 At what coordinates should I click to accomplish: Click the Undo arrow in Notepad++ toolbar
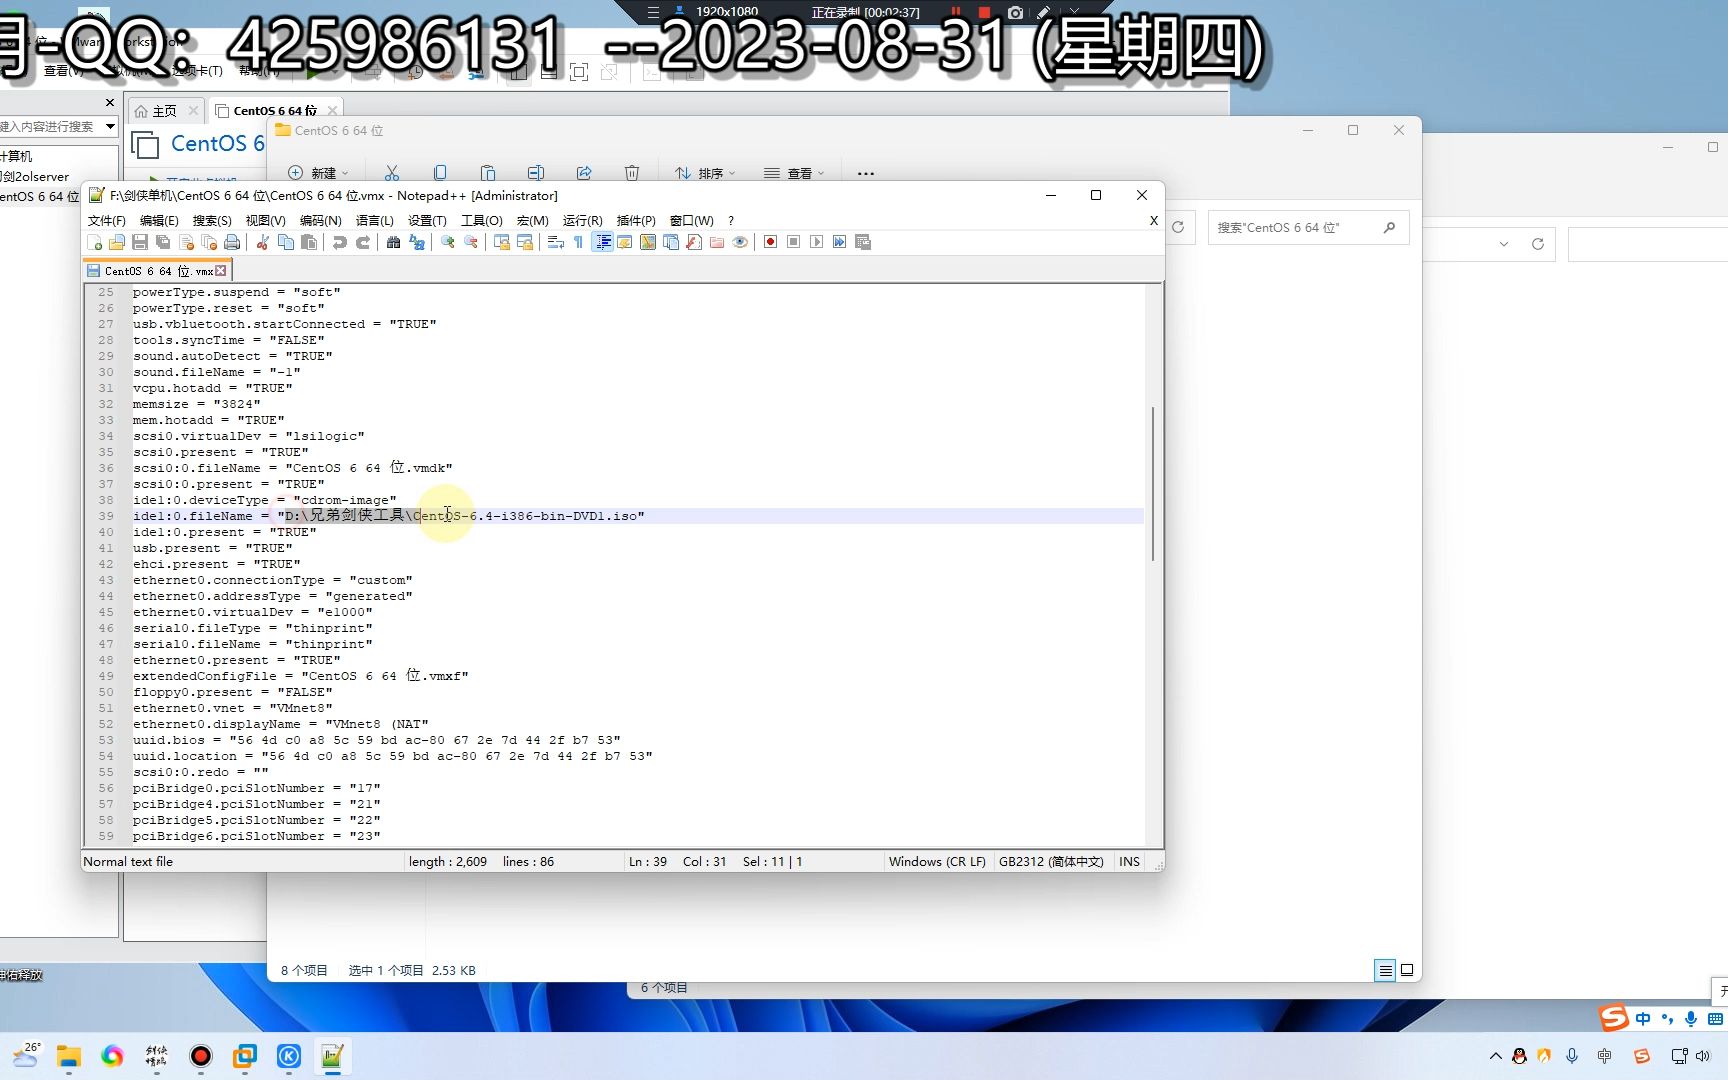[340, 242]
